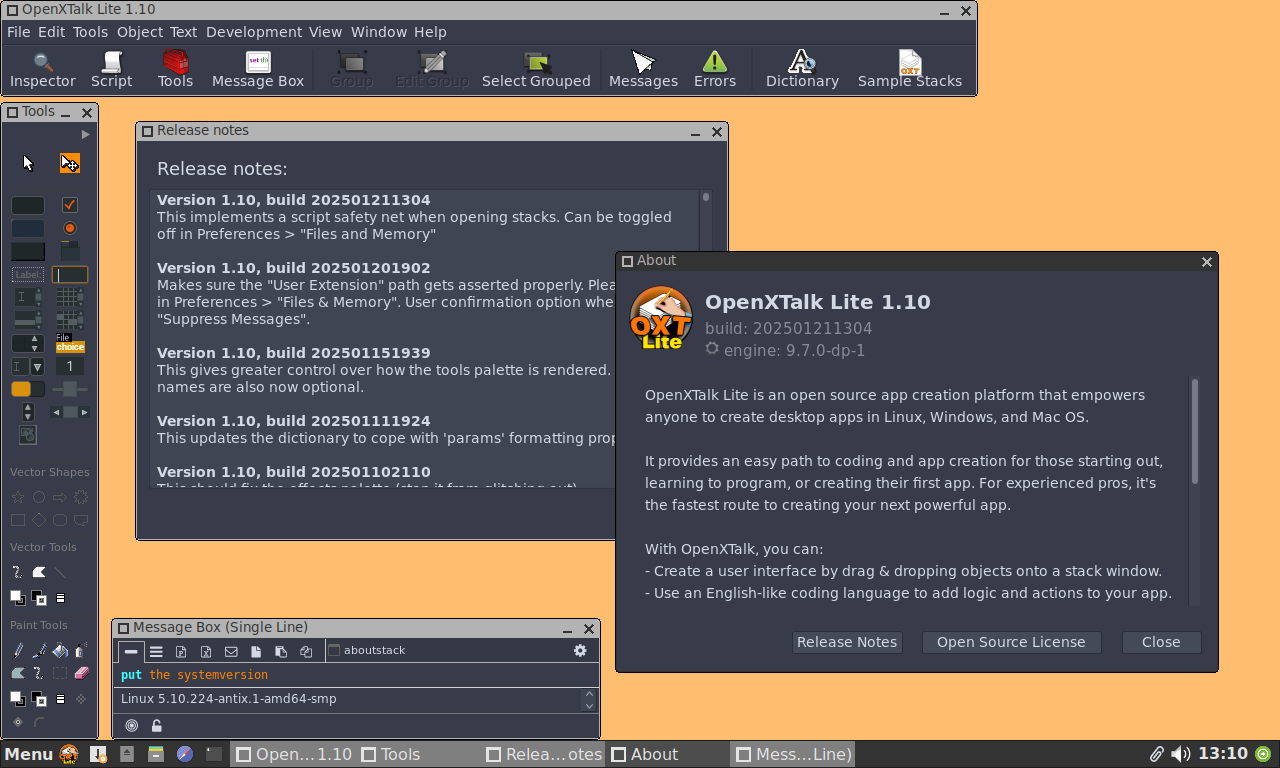Select the dashed rectangle paint selection tool
This screenshot has height=768, width=1280.
pyautogui.click(x=60, y=673)
